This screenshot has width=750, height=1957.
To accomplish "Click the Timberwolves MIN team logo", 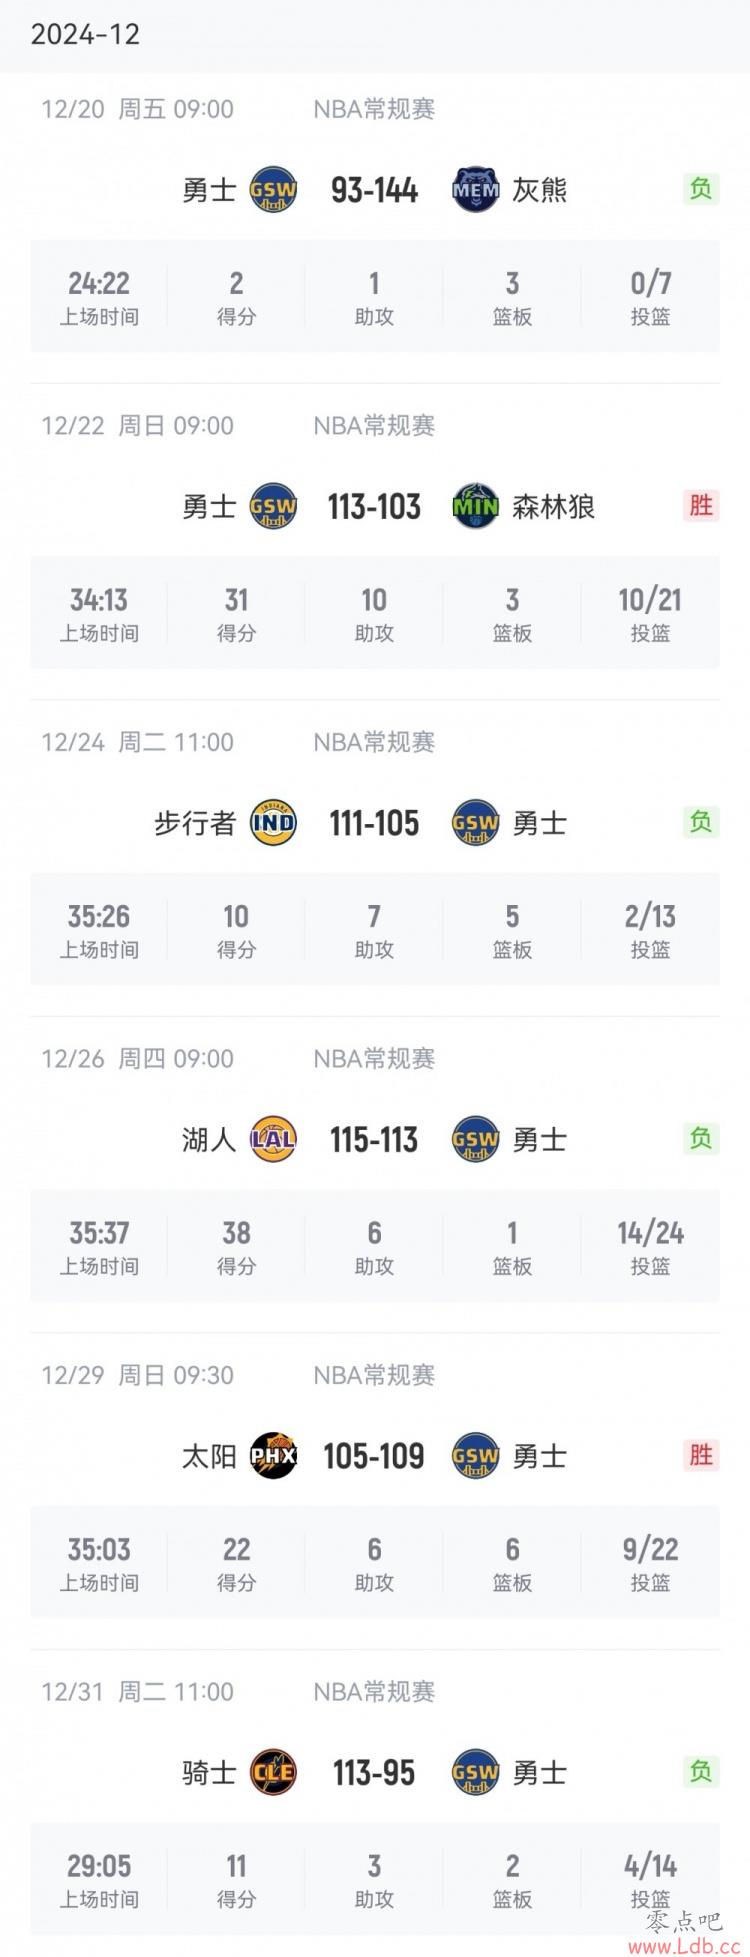I will [x=476, y=506].
